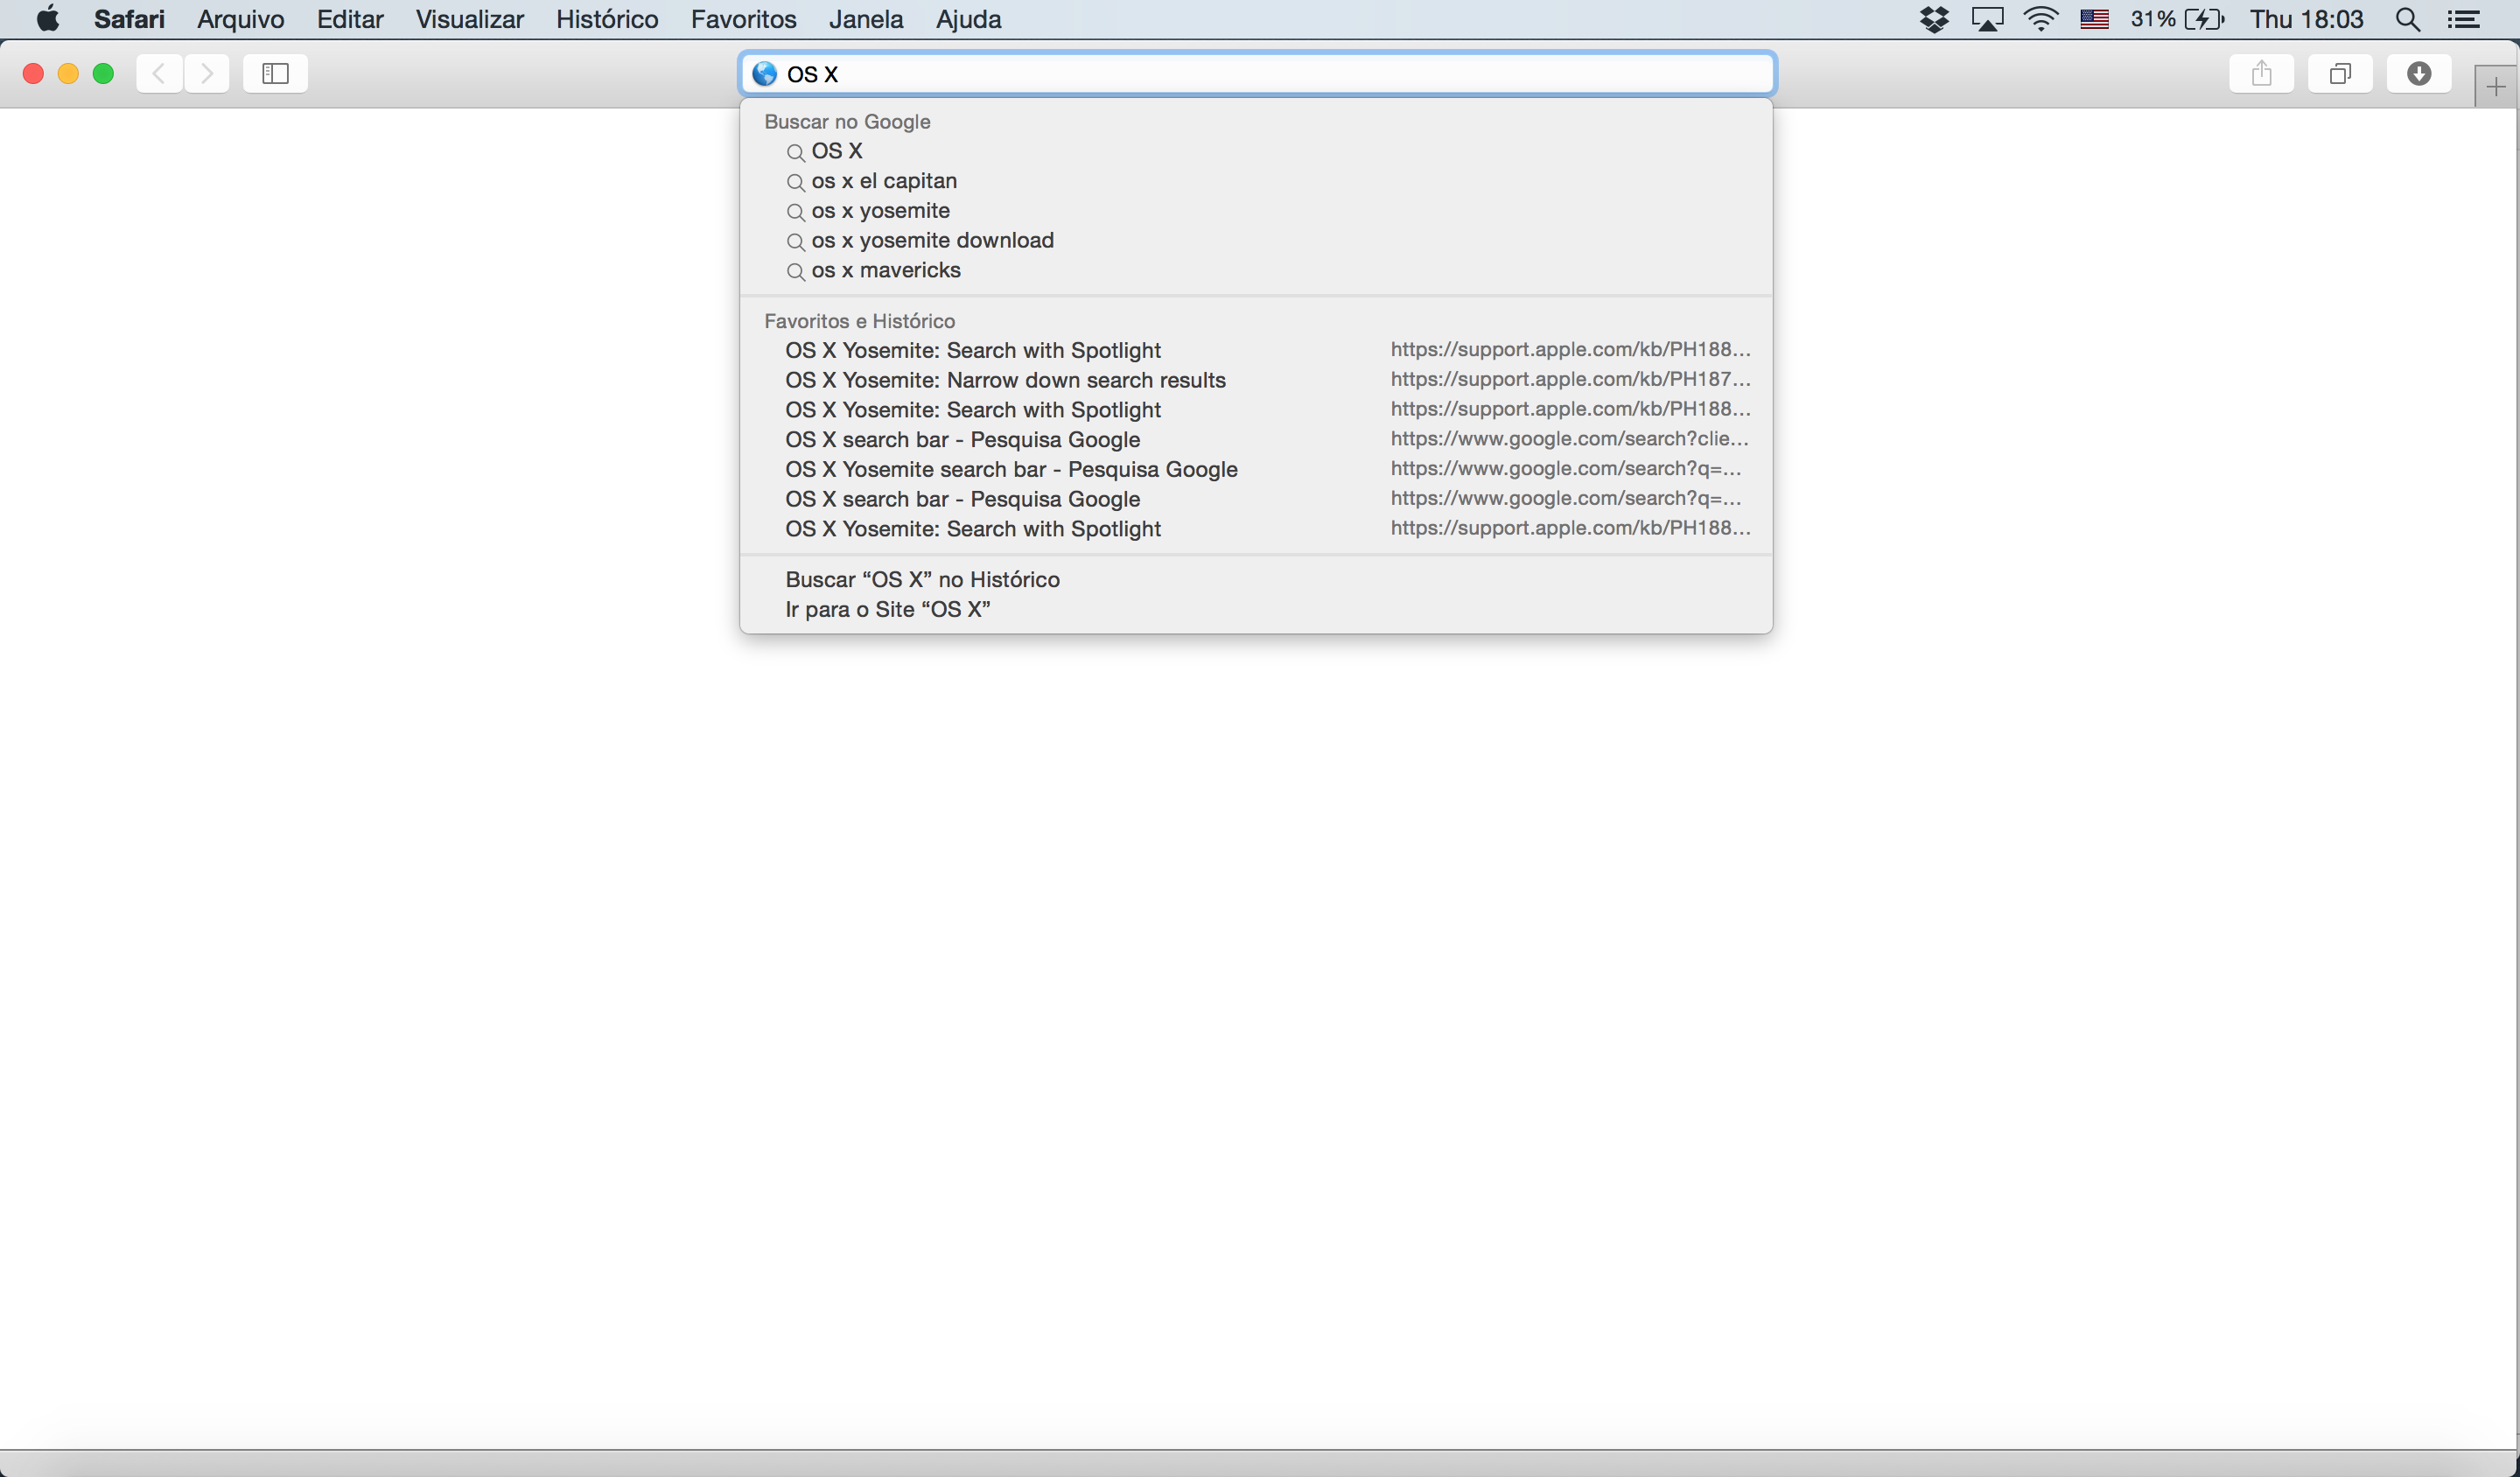Open the Histórico menu
Image resolution: width=2520 pixels, height=1477 pixels.
click(x=607, y=19)
